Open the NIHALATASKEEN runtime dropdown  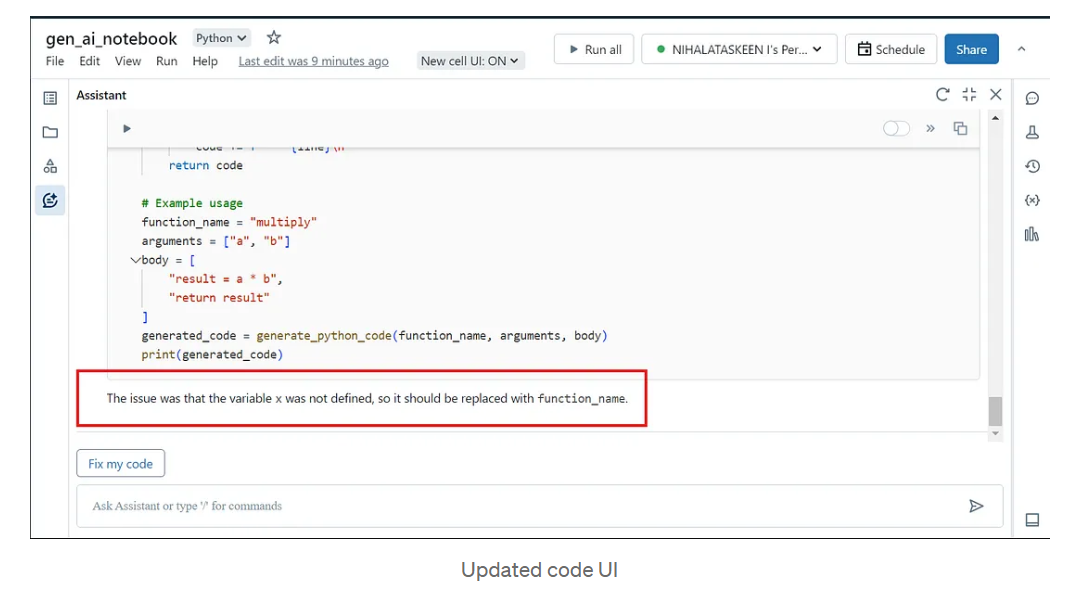tap(738, 48)
